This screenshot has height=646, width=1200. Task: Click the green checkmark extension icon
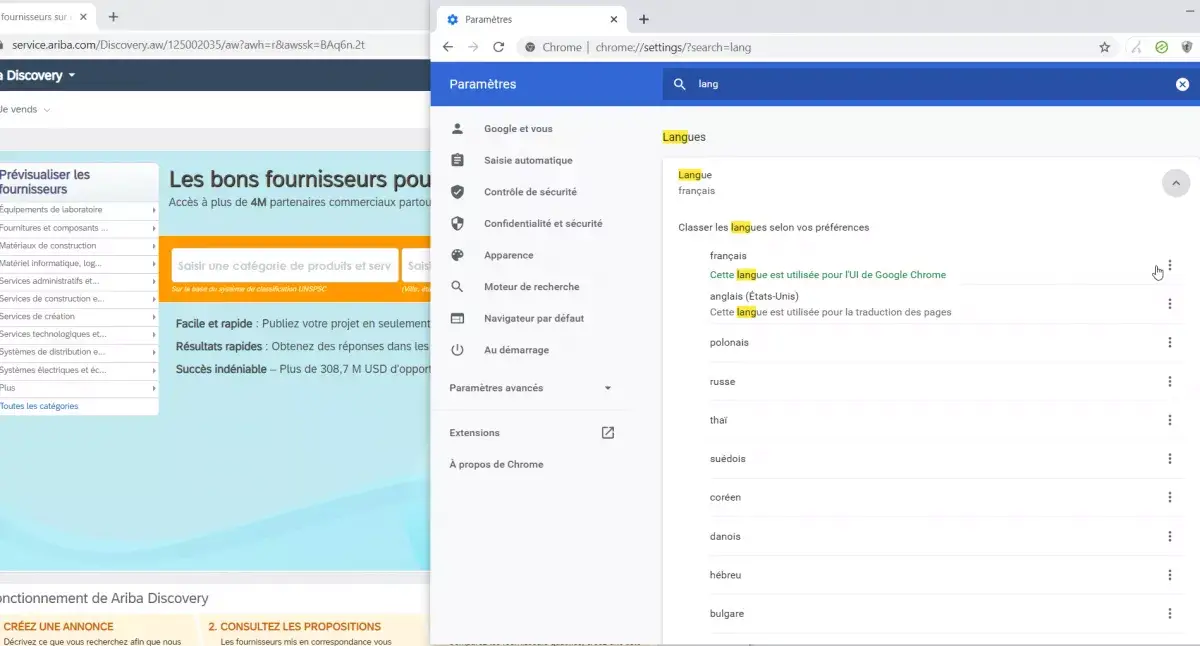tap(1162, 47)
